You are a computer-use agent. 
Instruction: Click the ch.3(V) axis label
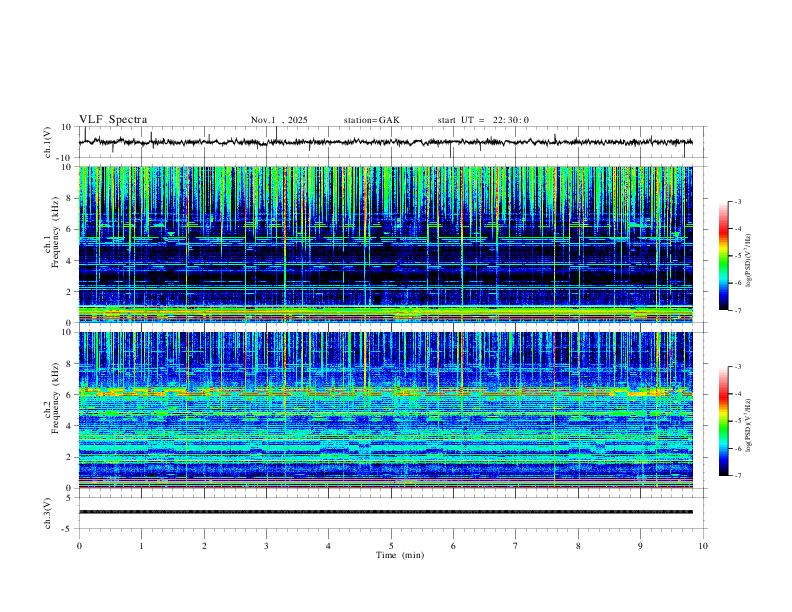(x=48, y=514)
